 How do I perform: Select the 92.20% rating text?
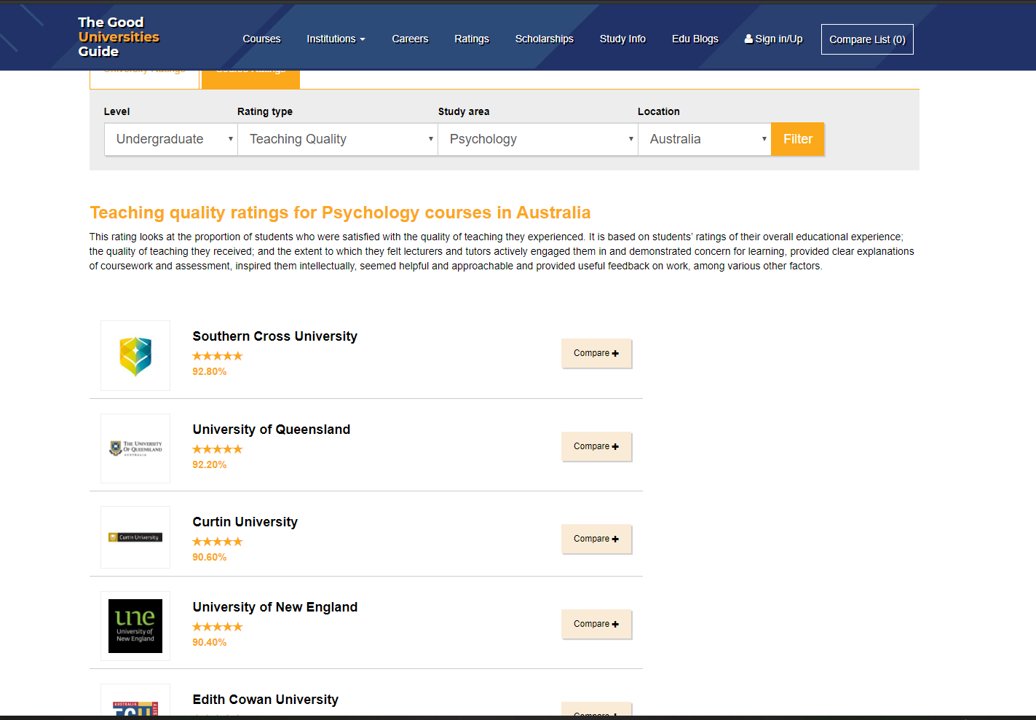(209, 465)
